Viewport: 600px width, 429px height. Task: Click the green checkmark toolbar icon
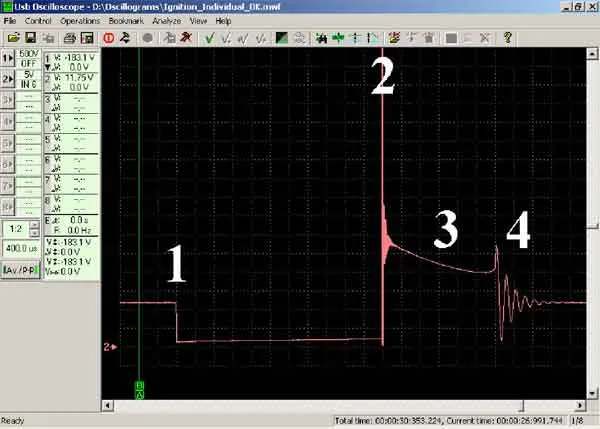(209, 38)
